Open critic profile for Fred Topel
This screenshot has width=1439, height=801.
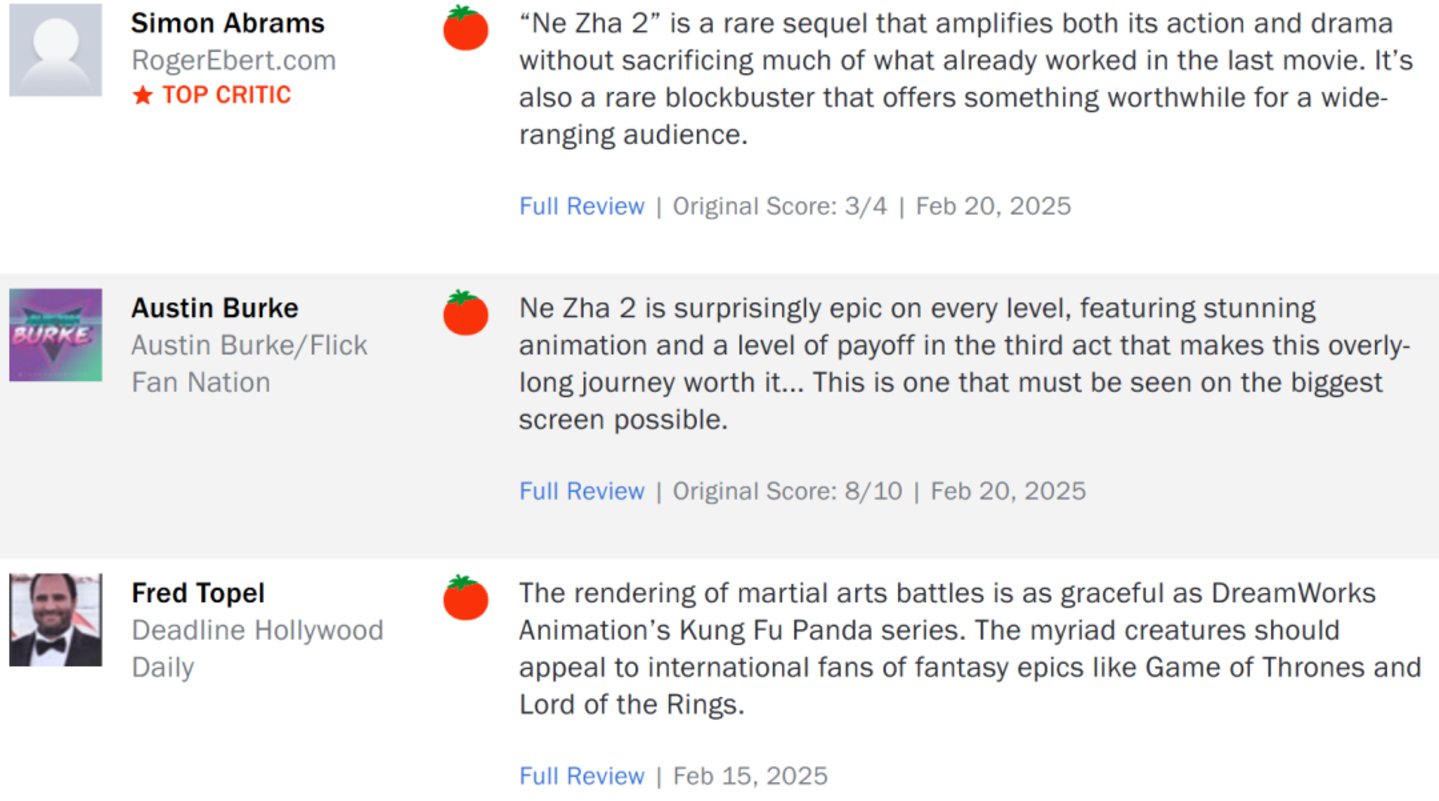click(198, 593)
